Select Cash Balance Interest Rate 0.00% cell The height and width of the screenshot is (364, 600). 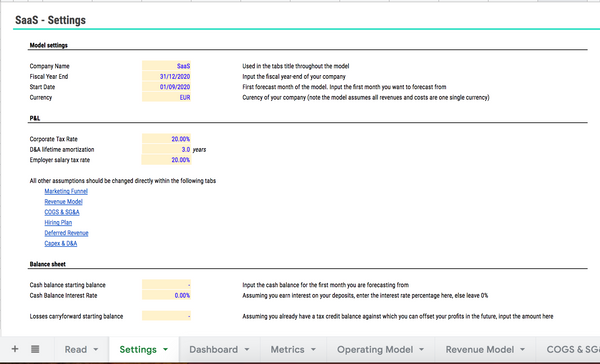(166, 295)
